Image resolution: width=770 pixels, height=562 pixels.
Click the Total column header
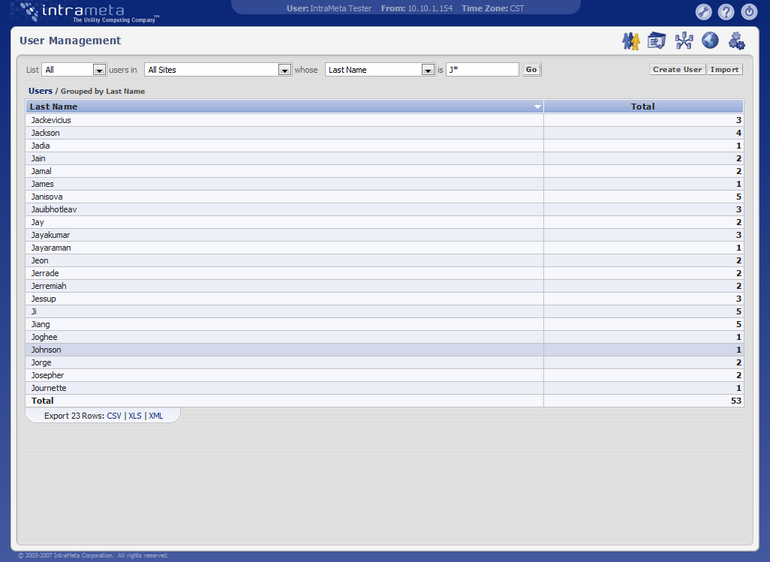pos(643,107)
